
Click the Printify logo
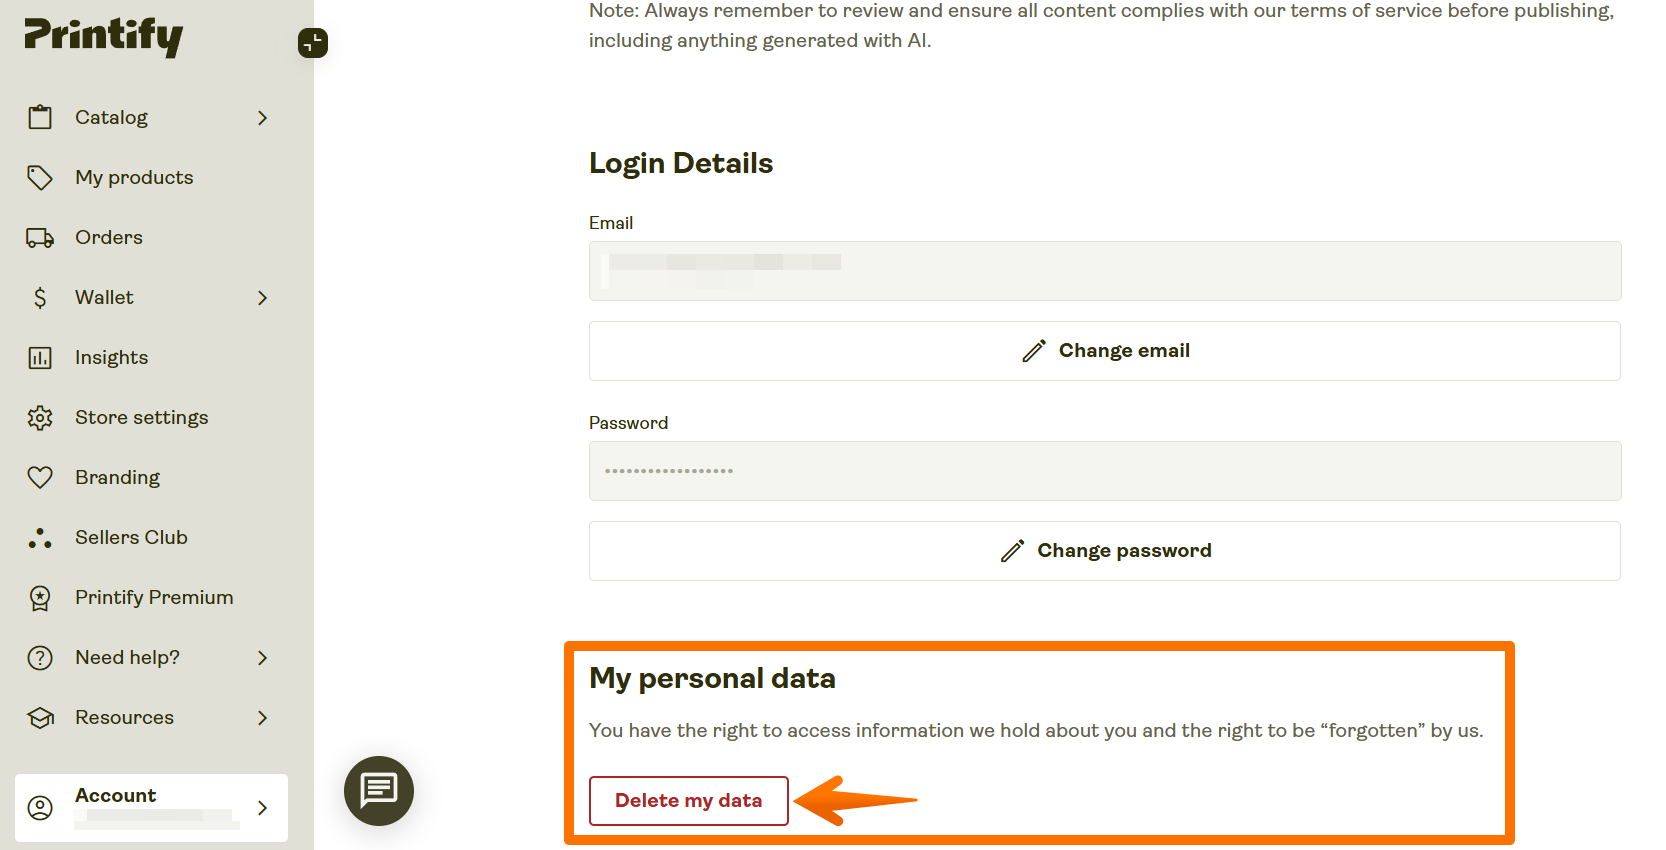click(x=103, y=37)
